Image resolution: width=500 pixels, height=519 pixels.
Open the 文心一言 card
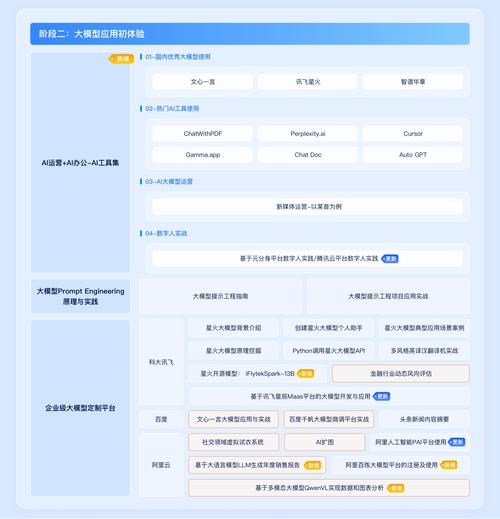tap(202, 82)
